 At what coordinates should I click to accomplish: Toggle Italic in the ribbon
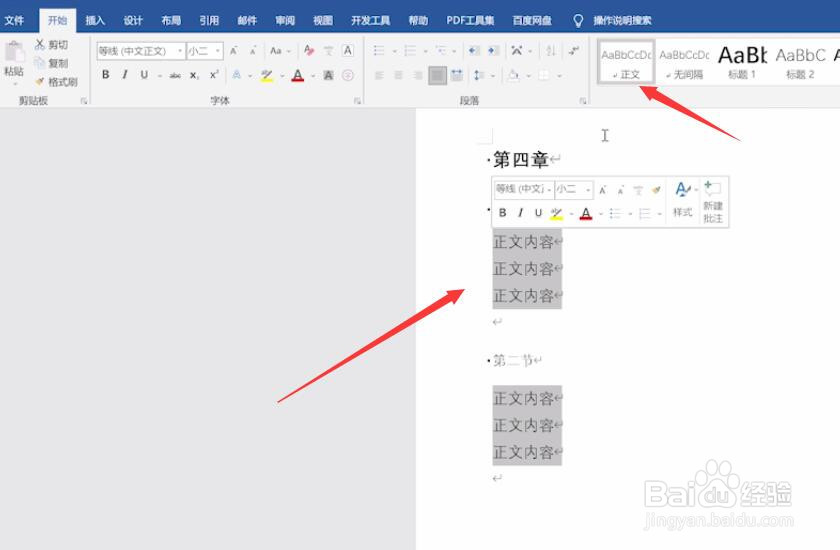tap(125, 75)
